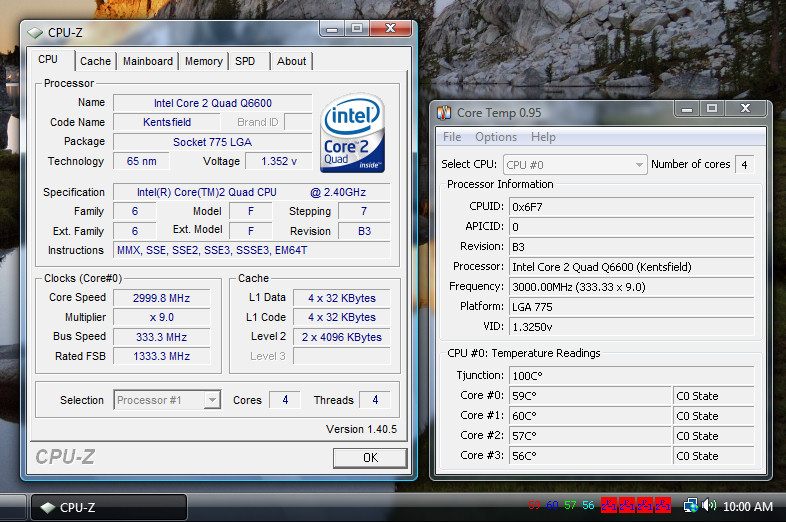
Task: Open the About tab in CPU-Z
Action: 291,61
